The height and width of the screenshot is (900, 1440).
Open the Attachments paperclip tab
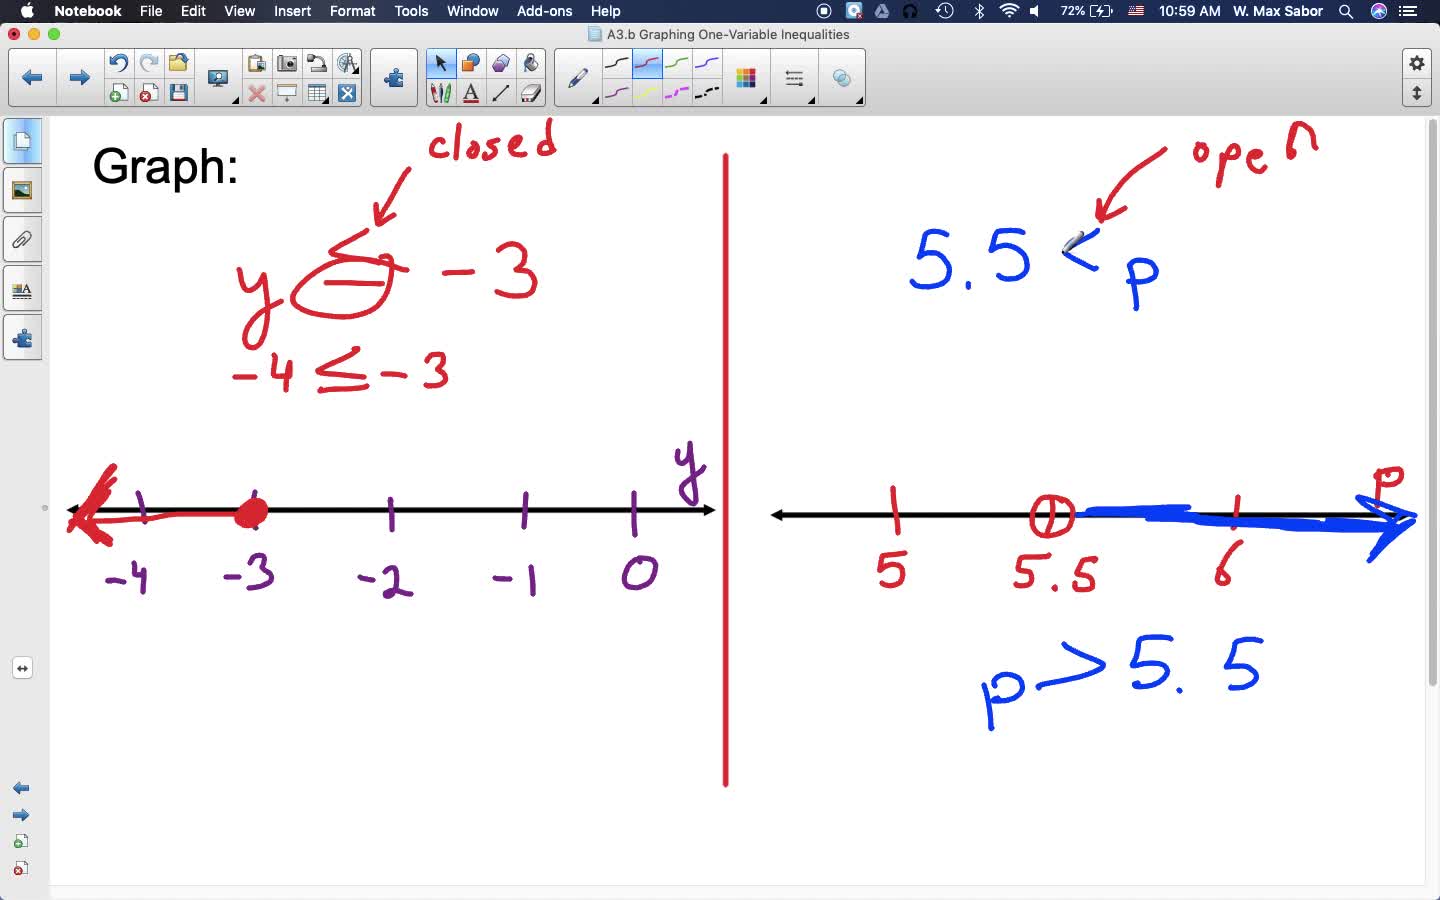coord(22,240)
